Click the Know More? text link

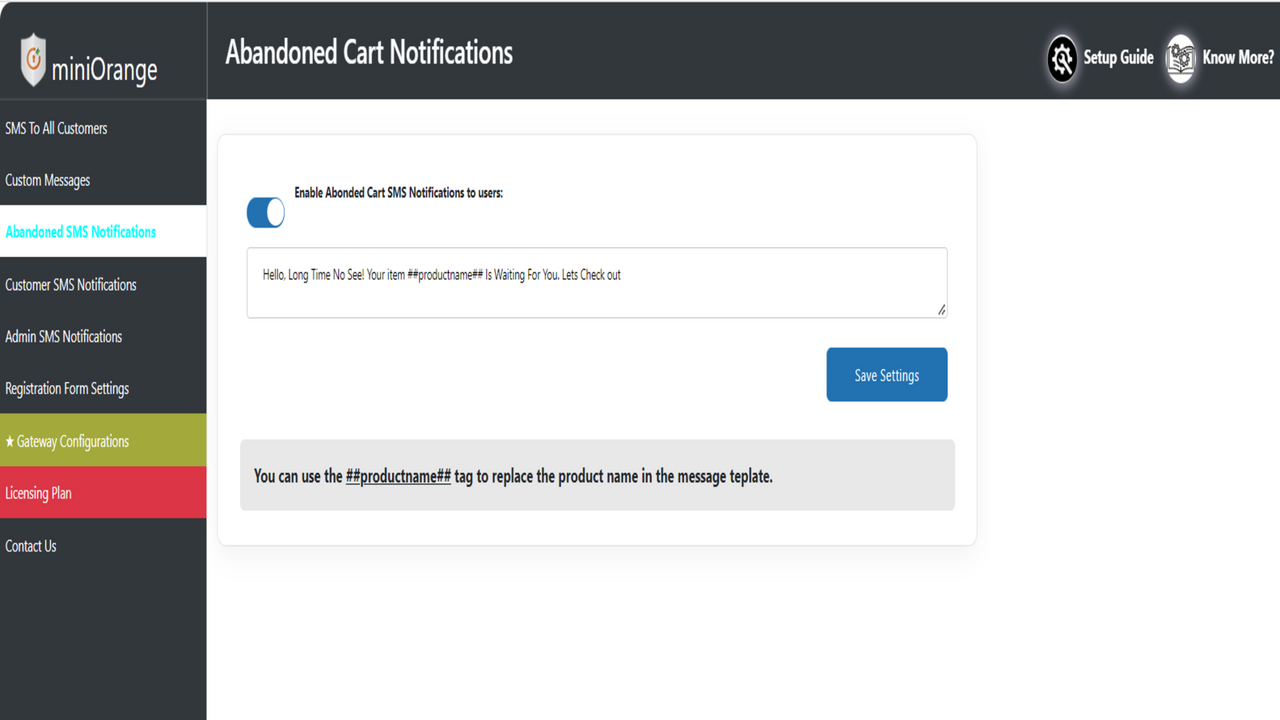click(1238, 58)
